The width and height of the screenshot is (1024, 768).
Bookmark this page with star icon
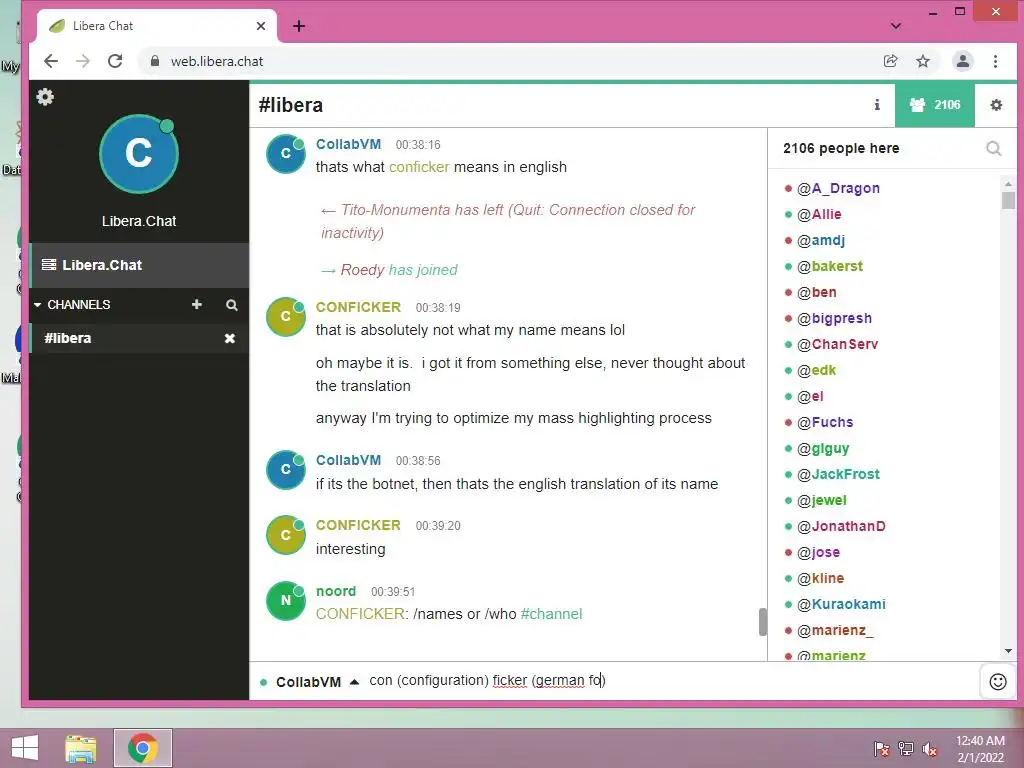pos(923,61)
